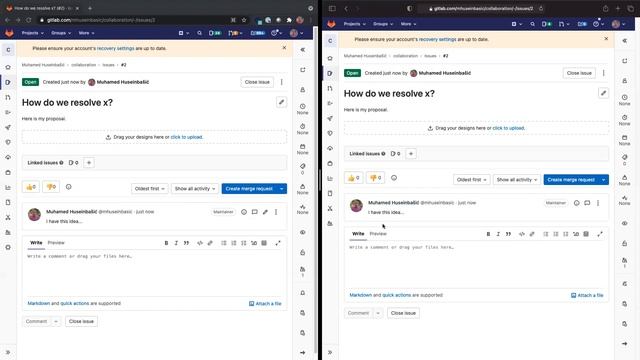
Task: Open Oldest first dropdown in right window
Action: pos(471,180)
